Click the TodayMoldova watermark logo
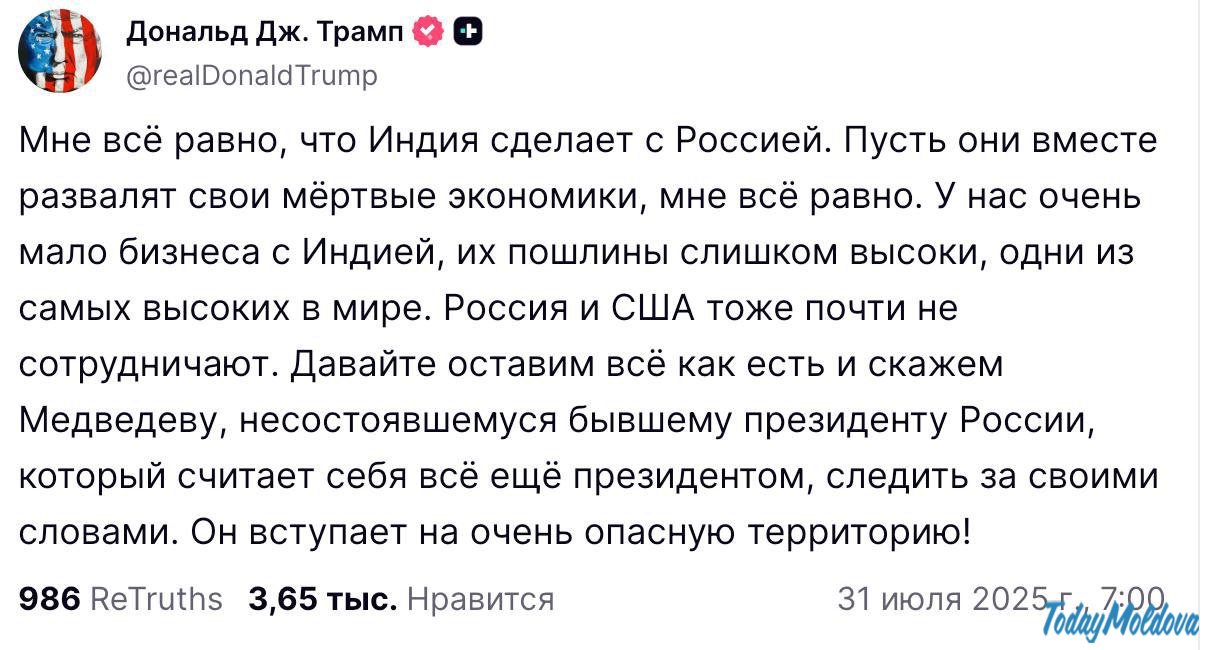This screenshot has width=1206, height=650. (x=1121, y=623)
